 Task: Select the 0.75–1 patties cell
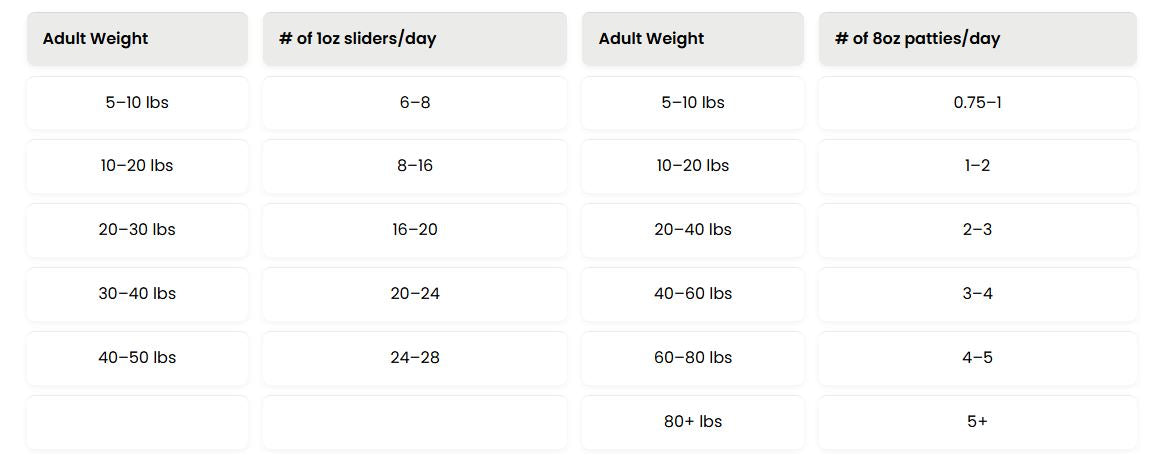click(977, 103)
